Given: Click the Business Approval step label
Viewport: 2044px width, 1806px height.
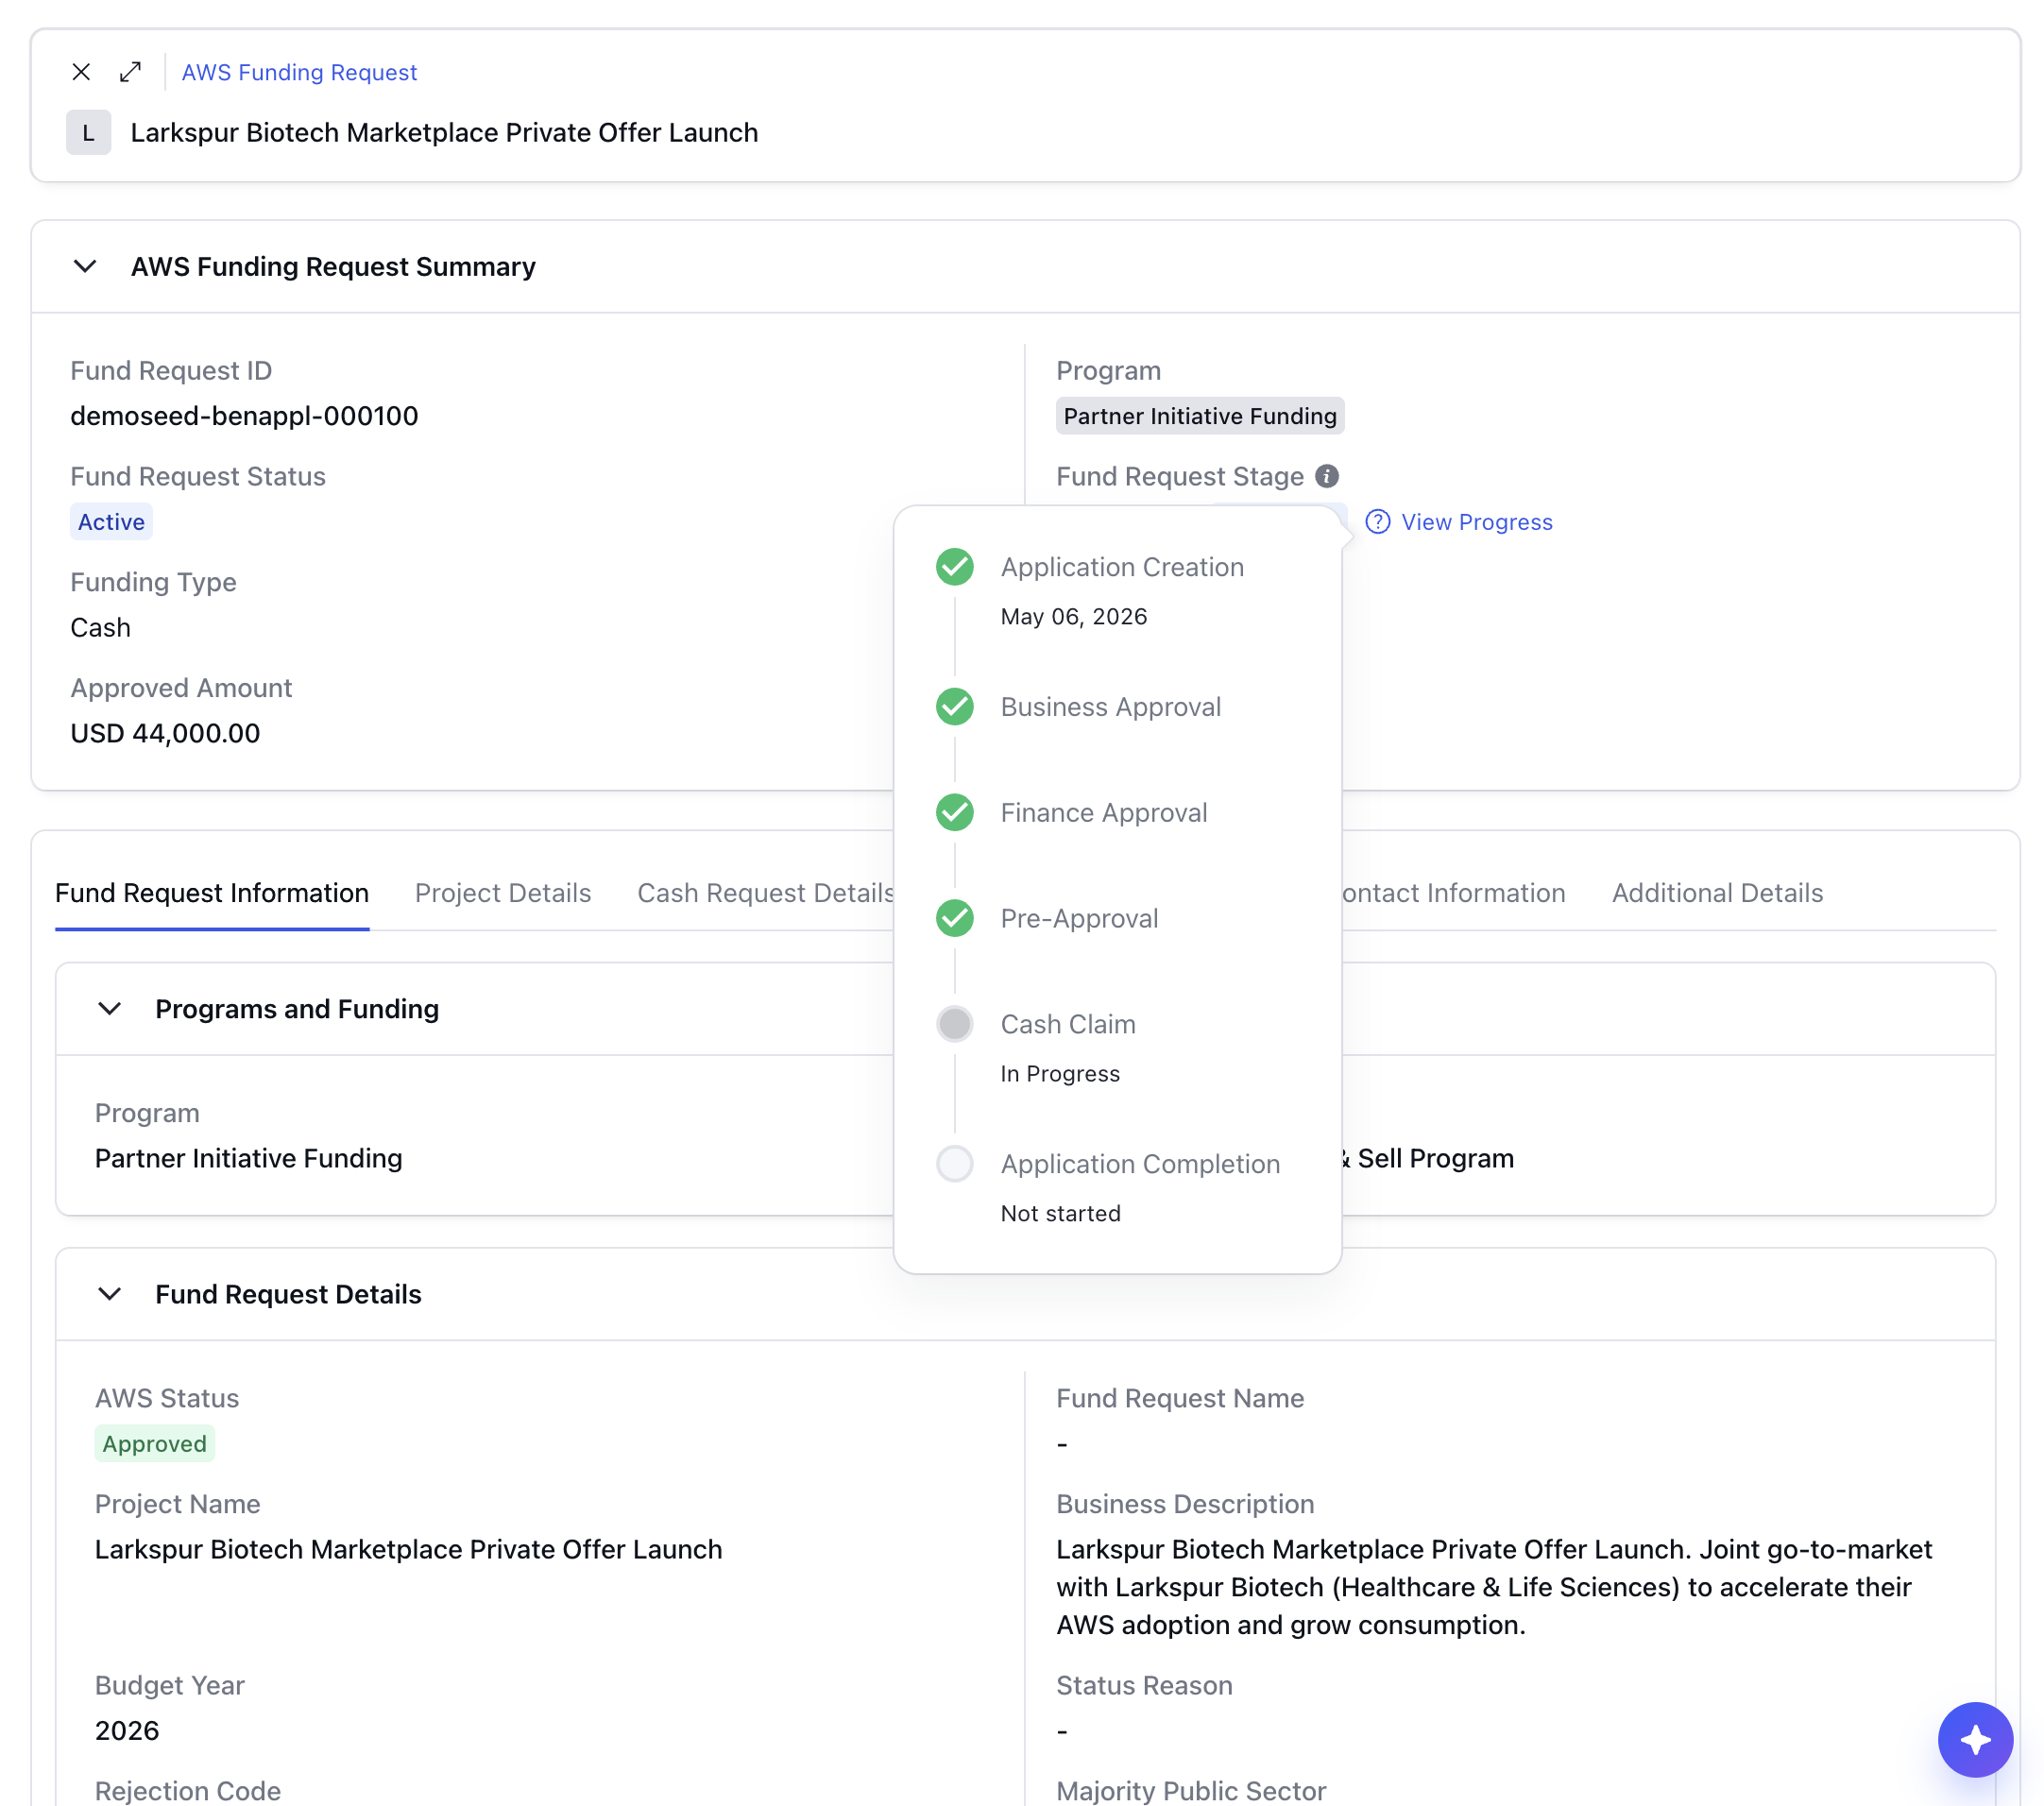Looking at the screenshot, I should click(x=1111, y=707).
